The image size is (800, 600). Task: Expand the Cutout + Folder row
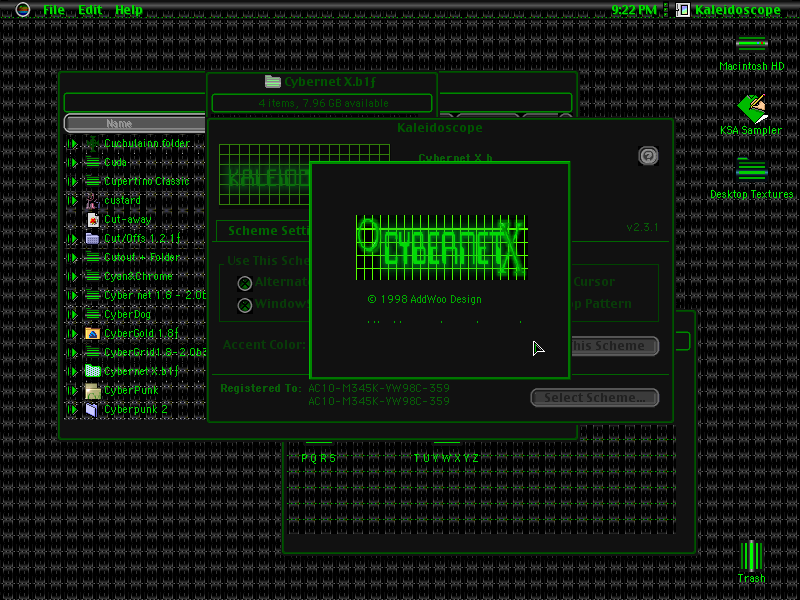(x=72, y=258)
